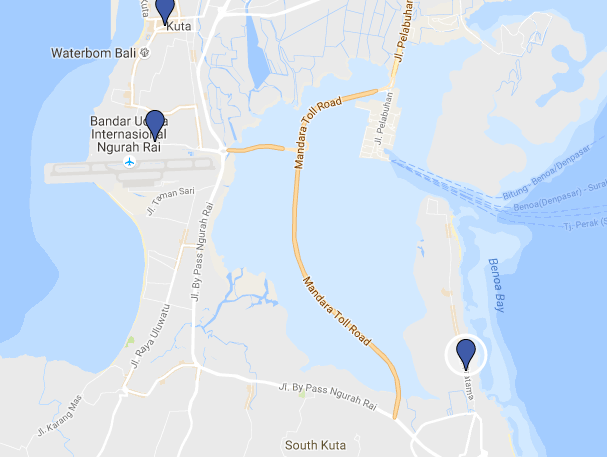607x457 pixels.
Task: Click the vertical Jl. By Pass Ngurah Rai label
Action: (x=202, y=251)
